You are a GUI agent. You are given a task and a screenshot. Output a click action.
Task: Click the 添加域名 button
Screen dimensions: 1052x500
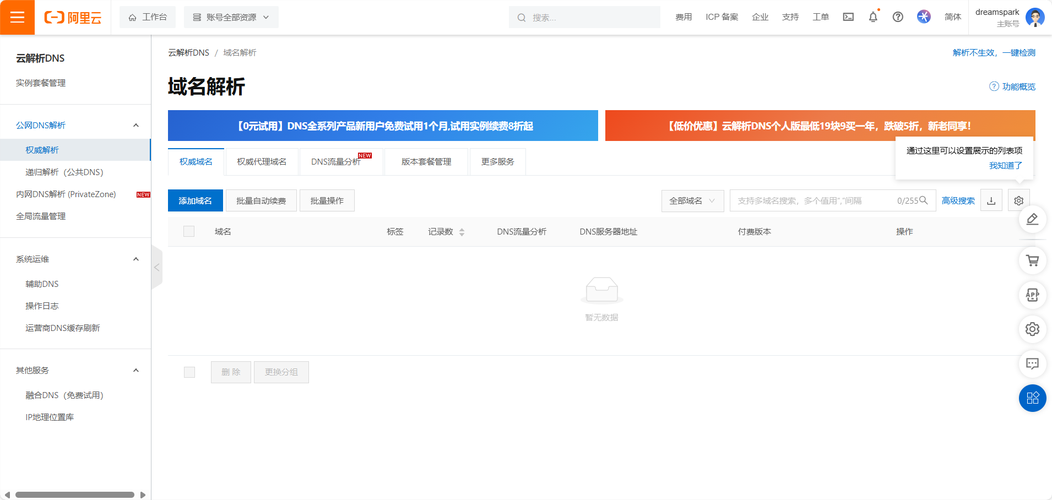click(195, 201)
